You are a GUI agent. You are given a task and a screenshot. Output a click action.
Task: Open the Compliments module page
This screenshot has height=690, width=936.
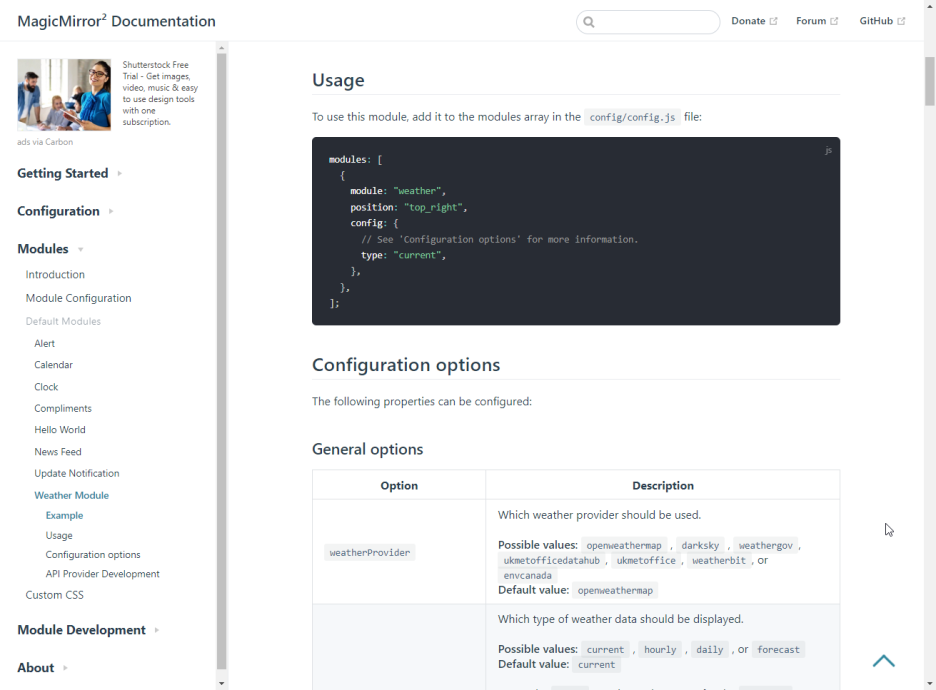point(63,408)
